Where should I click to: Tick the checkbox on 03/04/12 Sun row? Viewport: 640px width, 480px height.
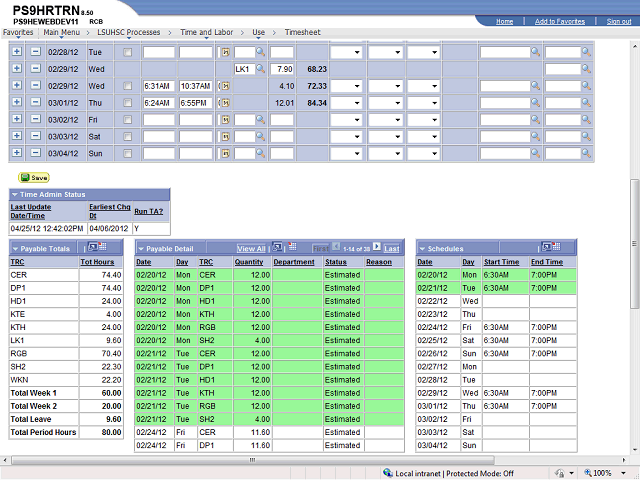[128, 153]
